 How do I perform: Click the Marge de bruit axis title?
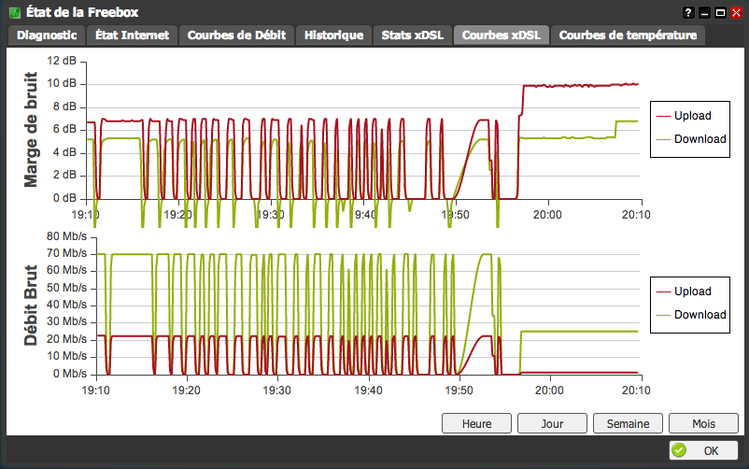[31, 129]
